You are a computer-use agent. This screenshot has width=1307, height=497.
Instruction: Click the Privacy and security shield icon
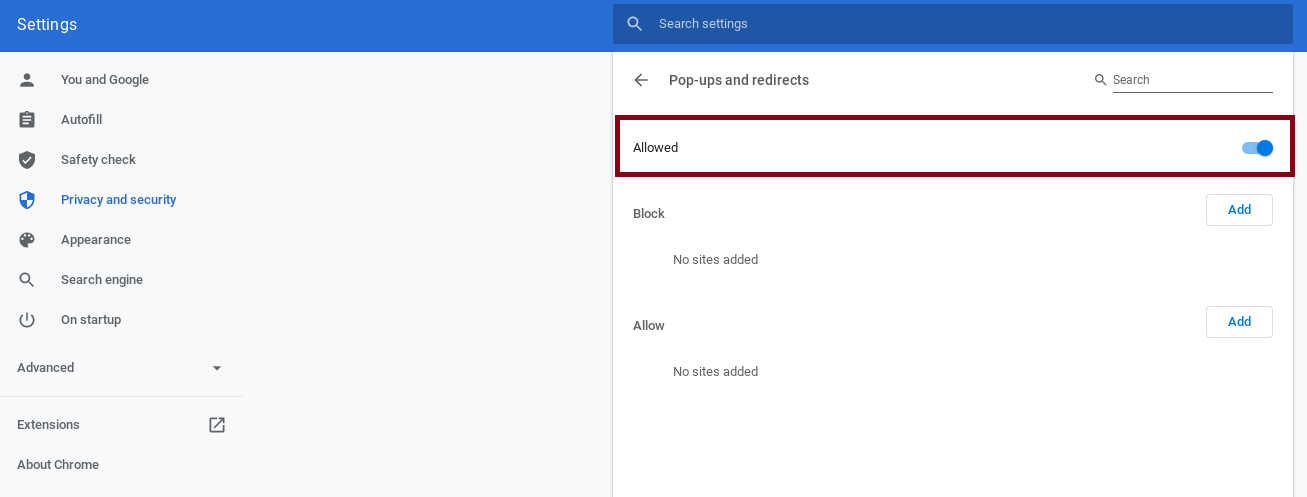tap(27, 200)
